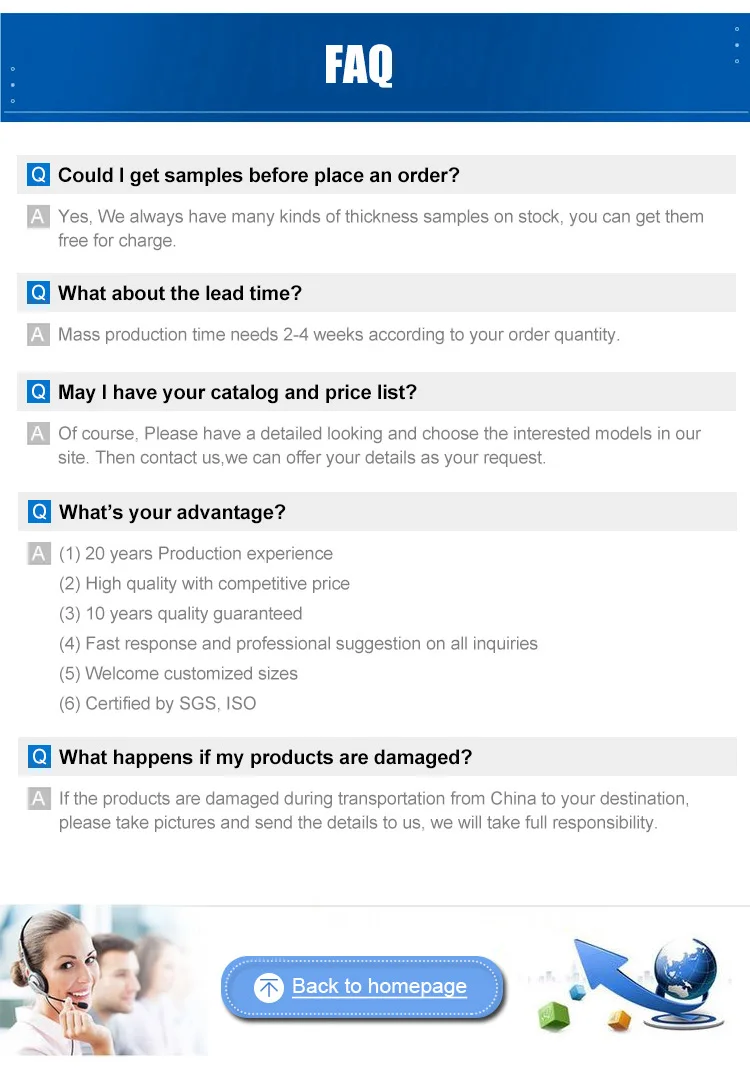
Task: Click the upward arrow icon in homepage button
Action: click(x=269, y=987)
